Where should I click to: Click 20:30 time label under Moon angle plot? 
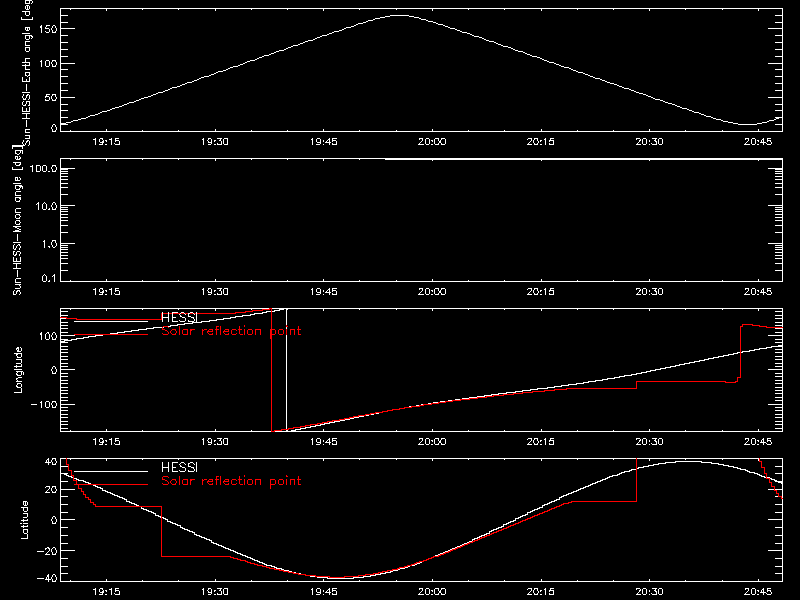pyautogui.click(x=649, y=291)
